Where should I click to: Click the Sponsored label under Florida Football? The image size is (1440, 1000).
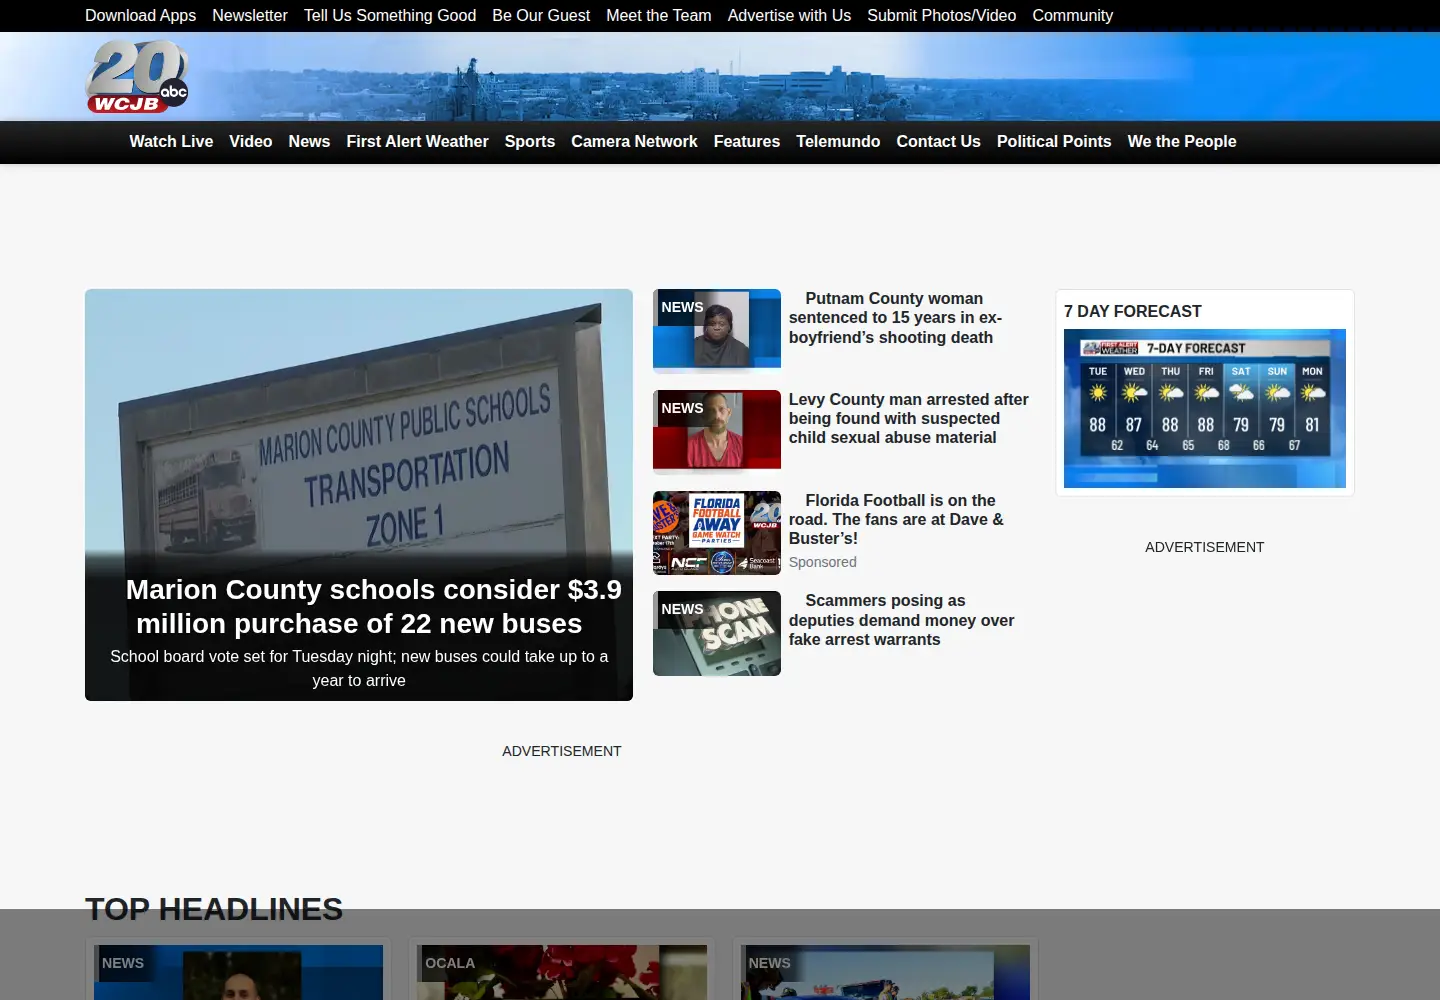pyautogui.click(x=823, y=562)
